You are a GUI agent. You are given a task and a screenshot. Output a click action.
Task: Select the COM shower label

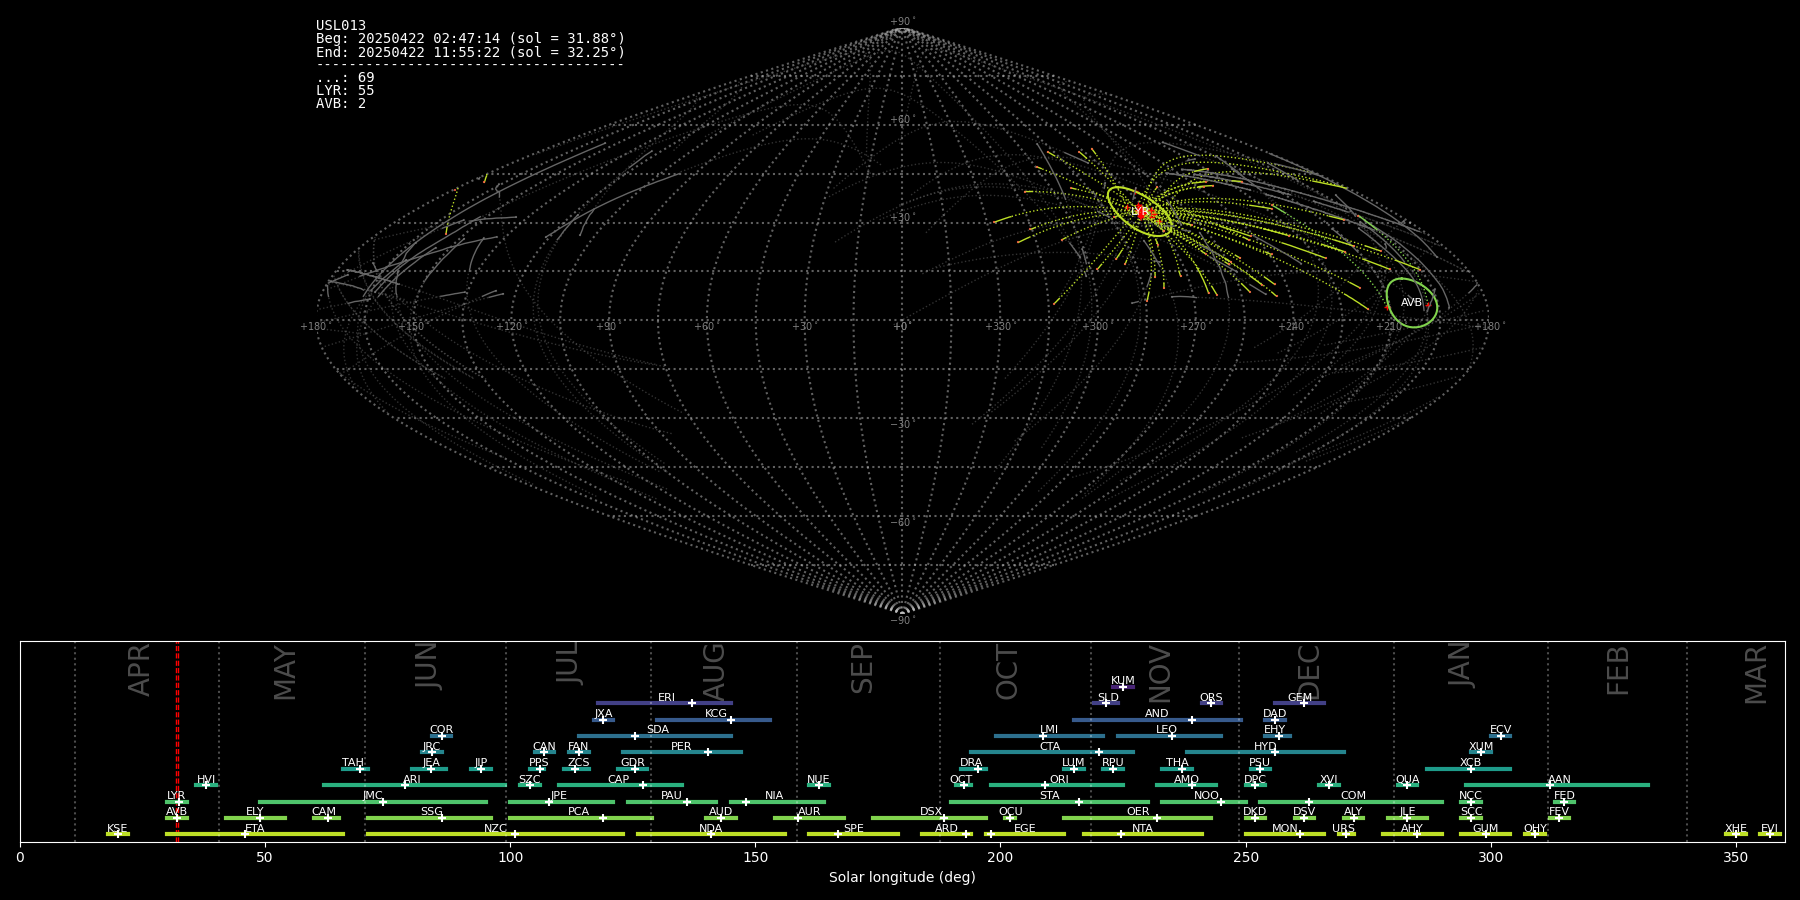[x=1353, y=796]
